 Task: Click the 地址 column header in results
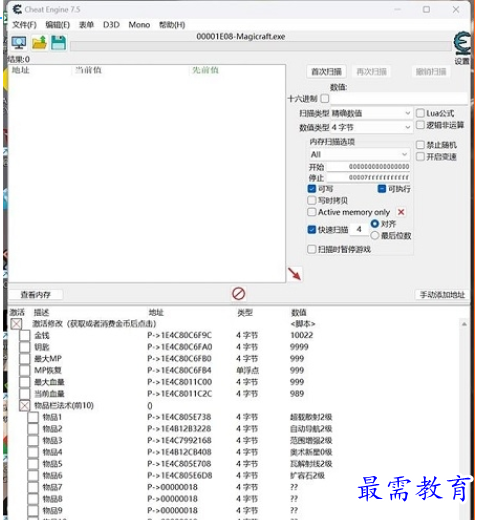coord(21,70)
